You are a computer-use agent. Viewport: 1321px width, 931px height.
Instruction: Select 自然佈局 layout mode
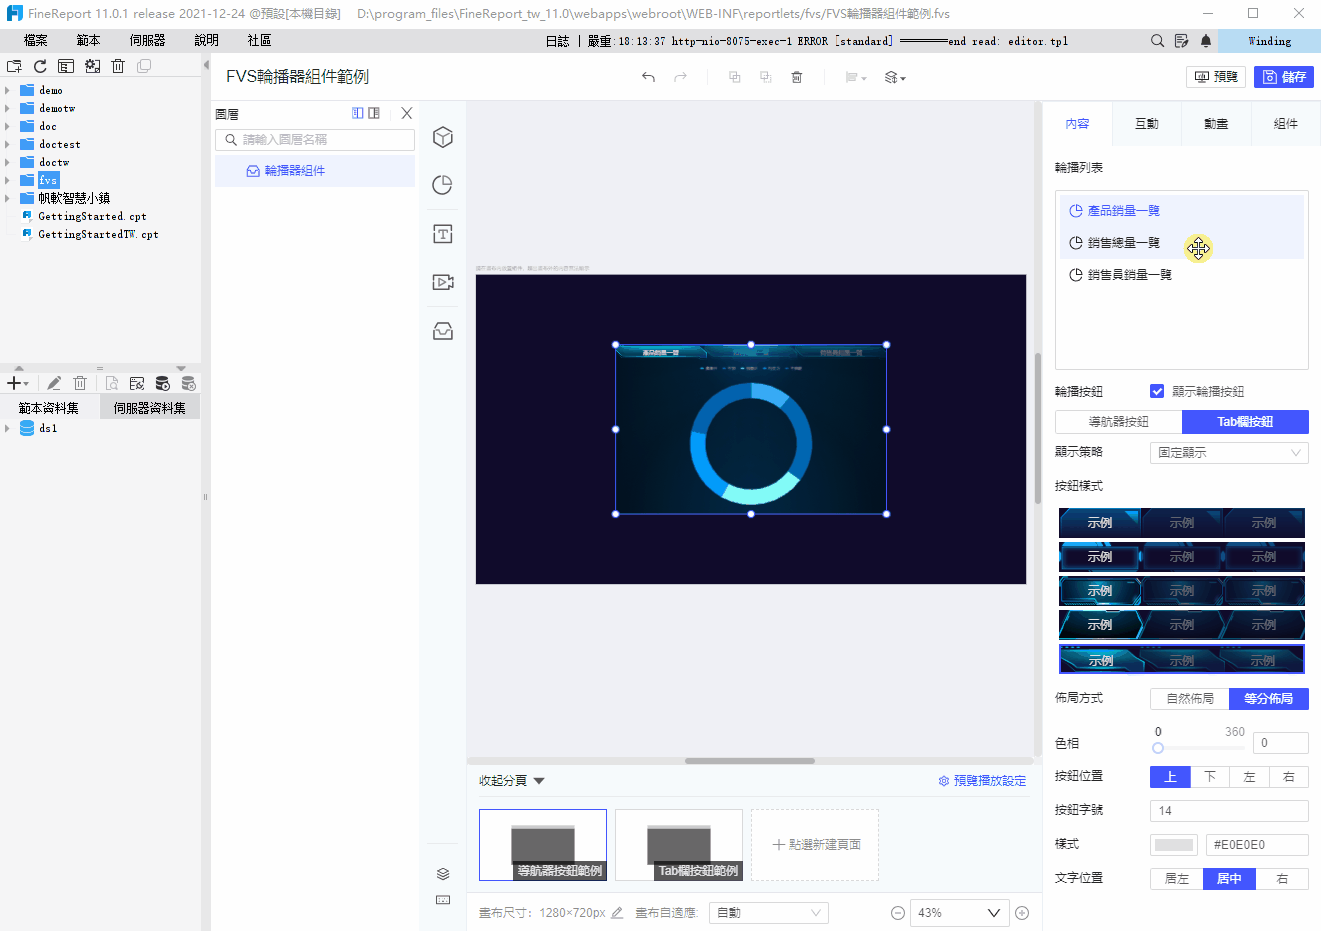[1190, 699]
